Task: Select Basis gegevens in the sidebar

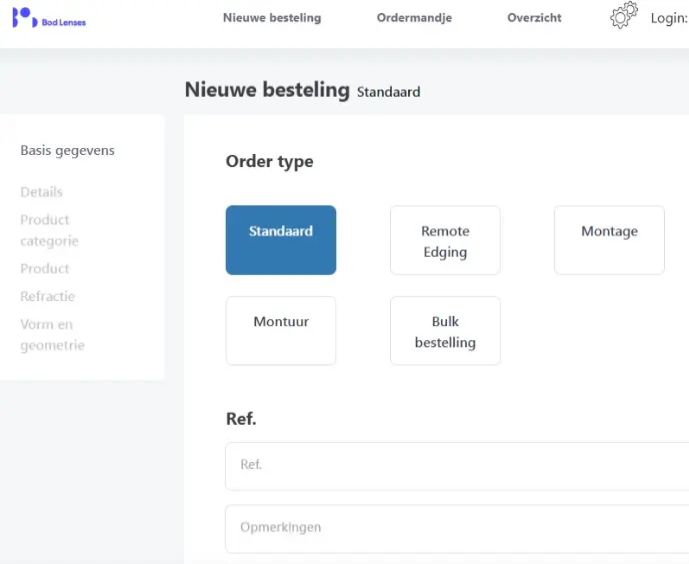Action: tap(67, 151)
